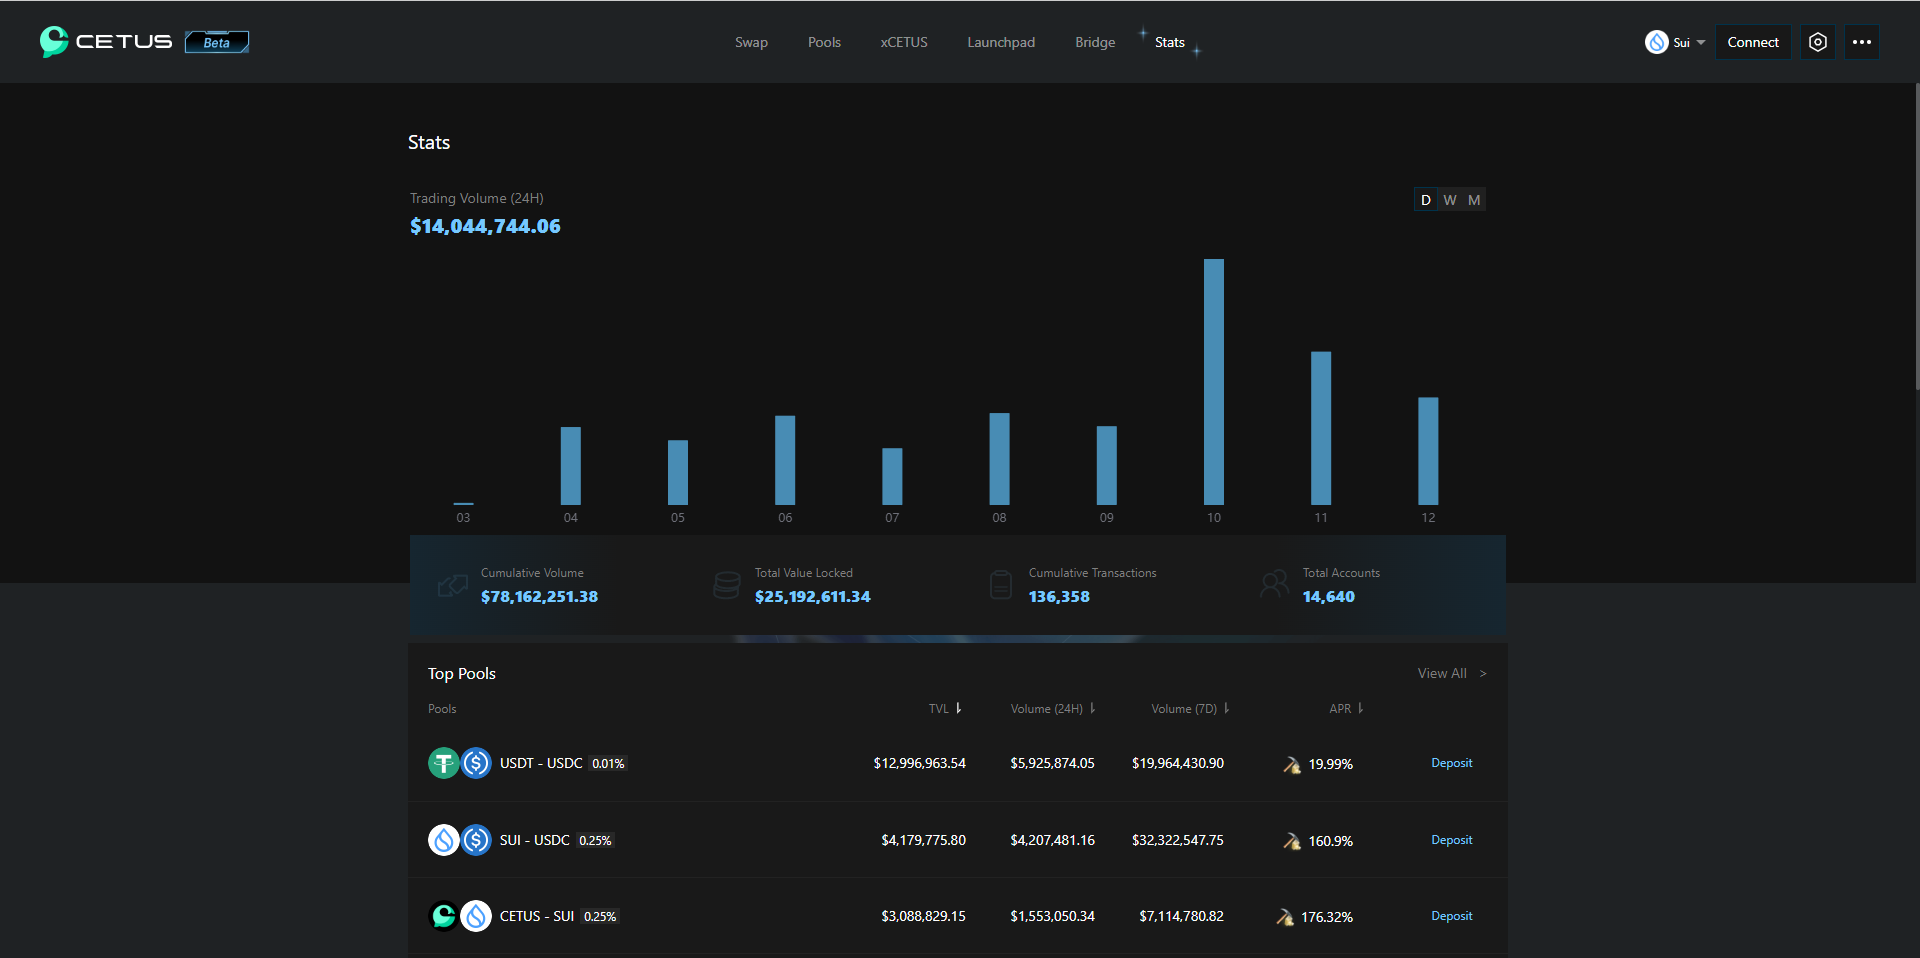Click the Cumulative Volume icon
The width and height of the screenshot is (1920, 958).
point(453,585)
